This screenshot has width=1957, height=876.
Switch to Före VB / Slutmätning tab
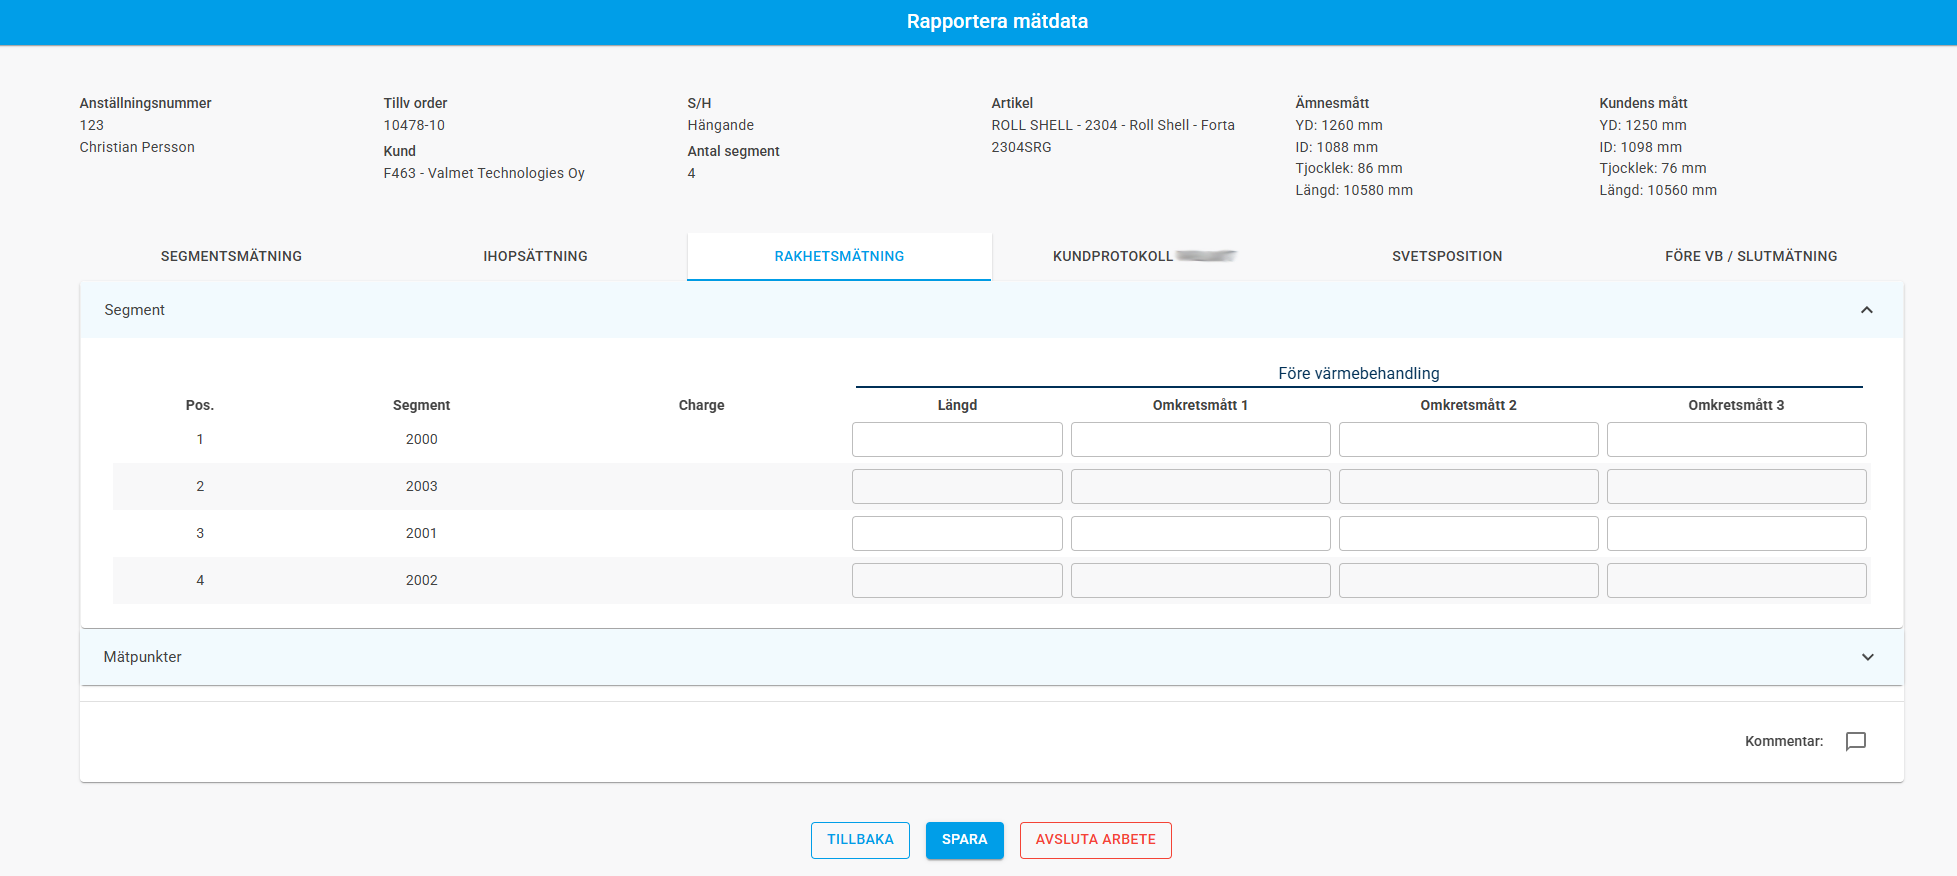(1751, 256)
